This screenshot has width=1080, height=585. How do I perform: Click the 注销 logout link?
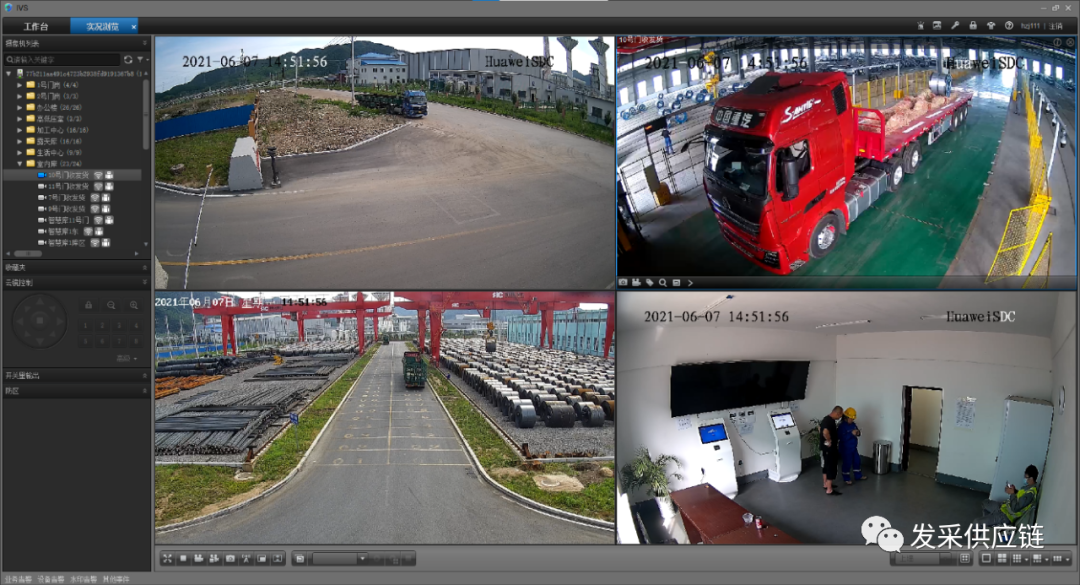(1056, 26)
